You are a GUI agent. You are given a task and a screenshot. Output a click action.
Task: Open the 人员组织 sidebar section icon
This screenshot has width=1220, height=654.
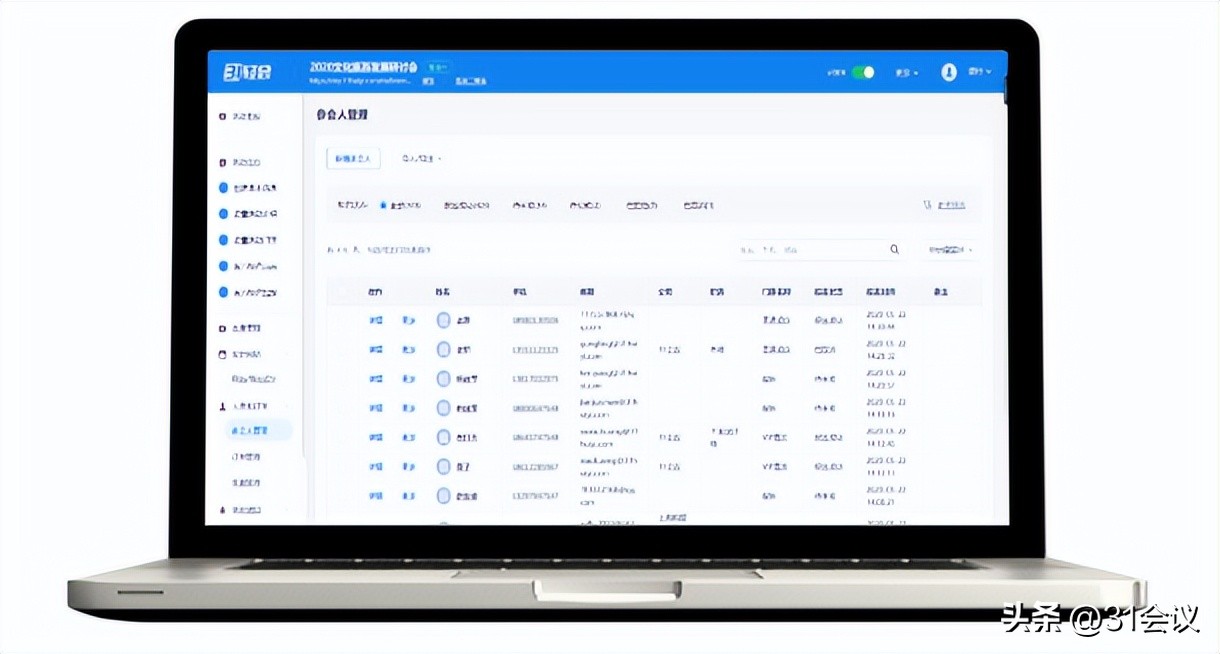[222, 406]
